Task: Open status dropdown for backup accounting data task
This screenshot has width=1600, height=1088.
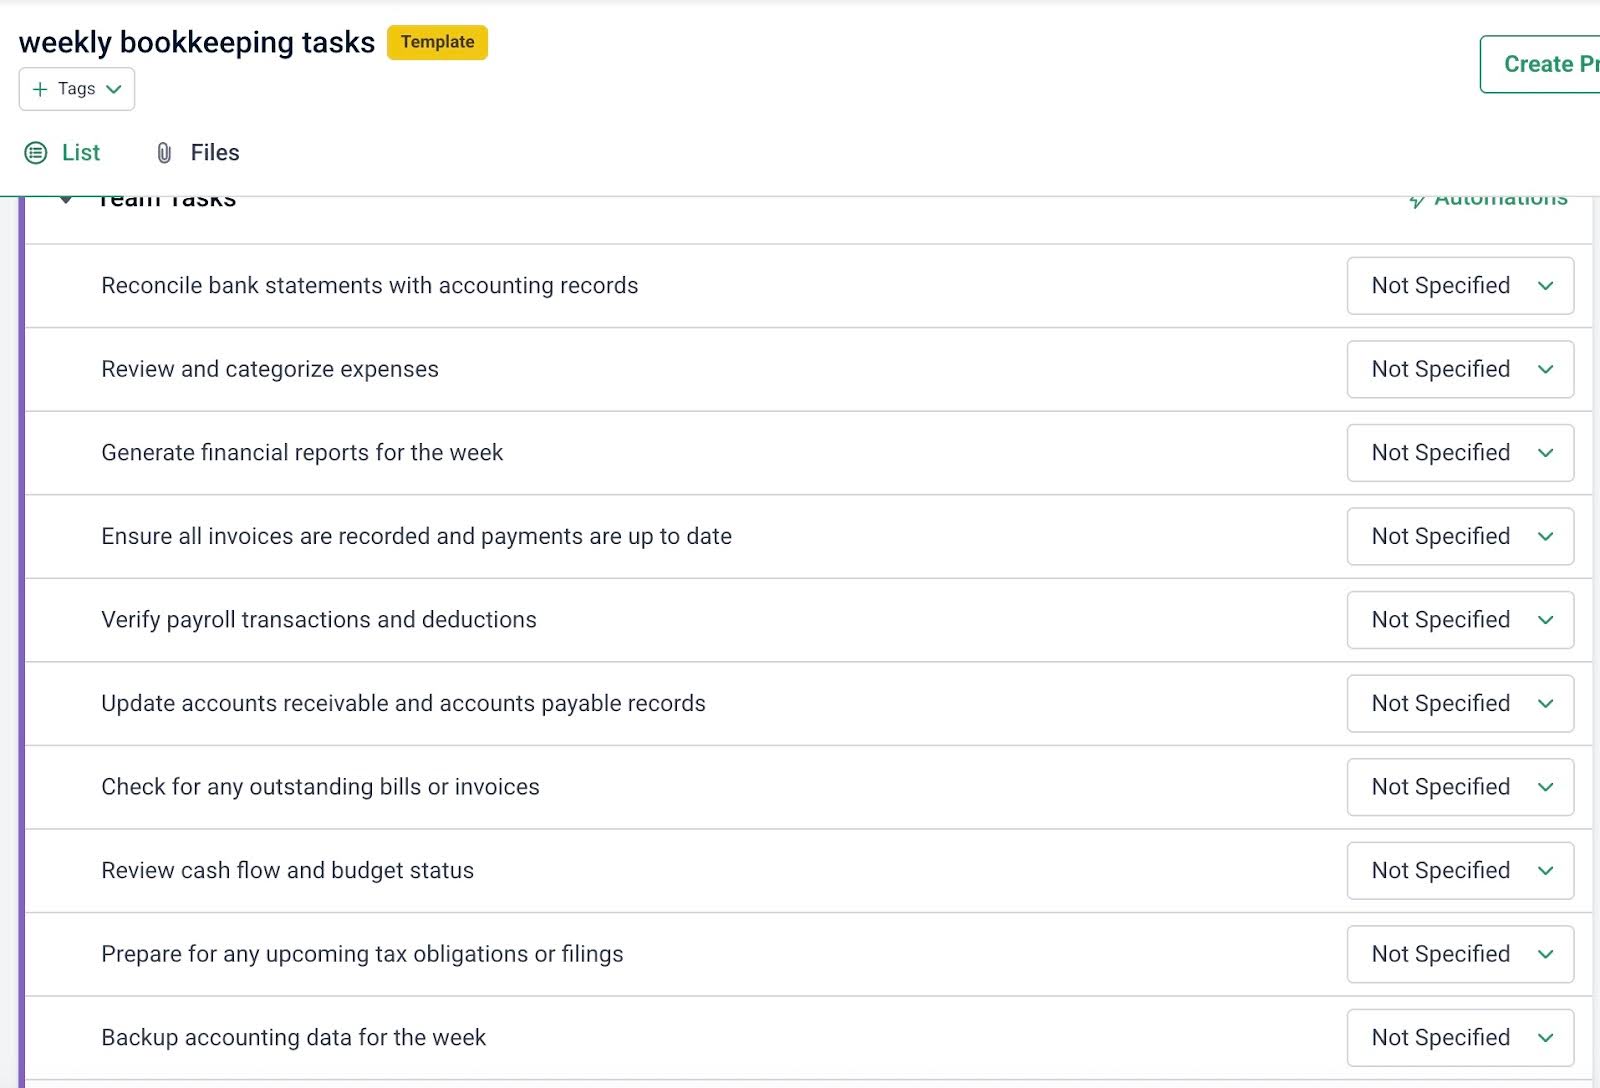Action: click(1459, 1037)
